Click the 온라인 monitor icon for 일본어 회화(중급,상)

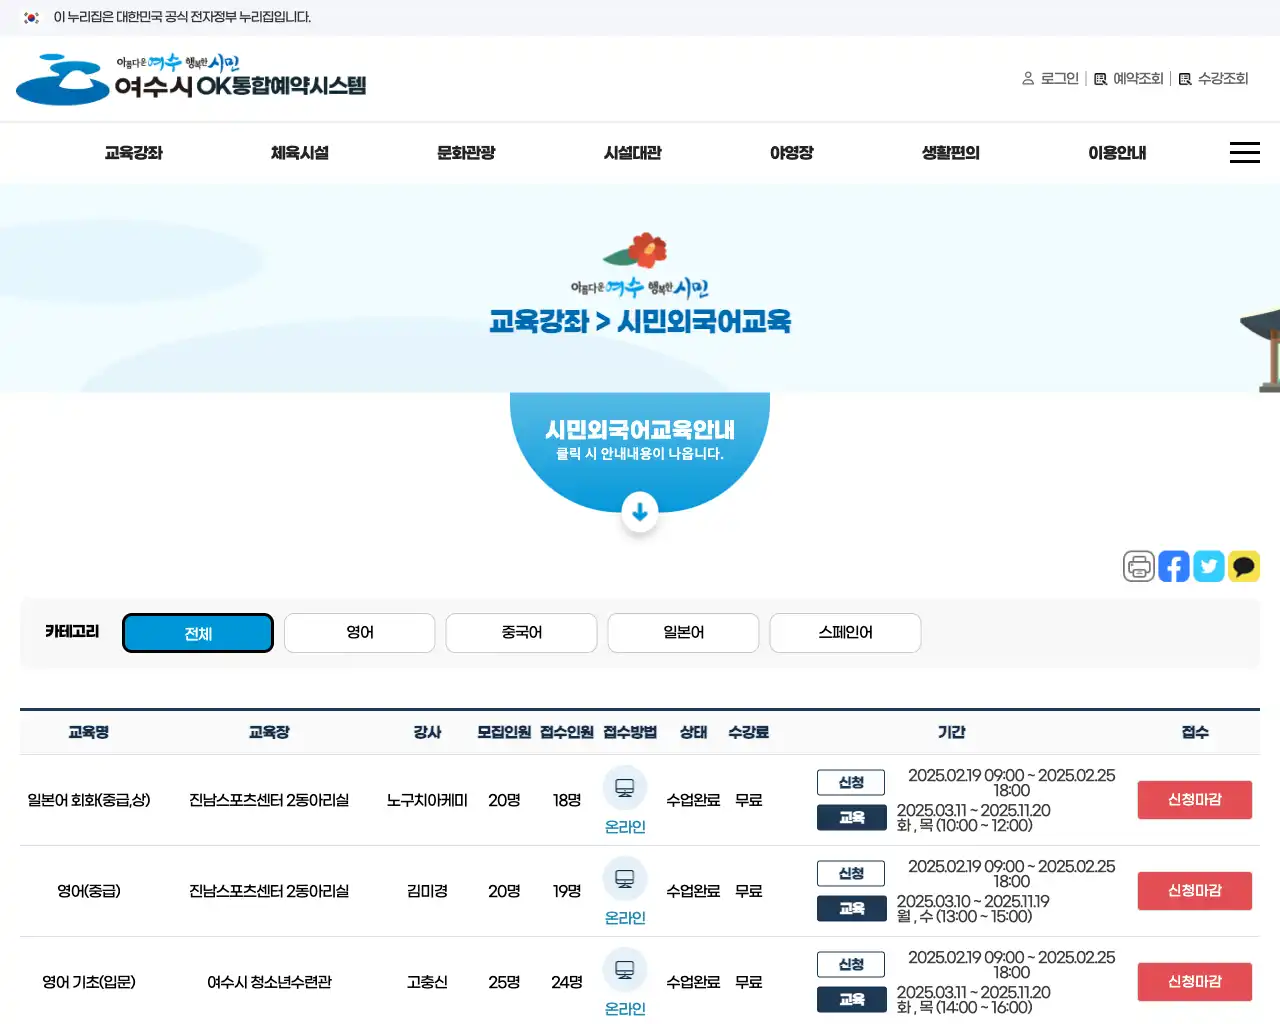pos(625,788)
